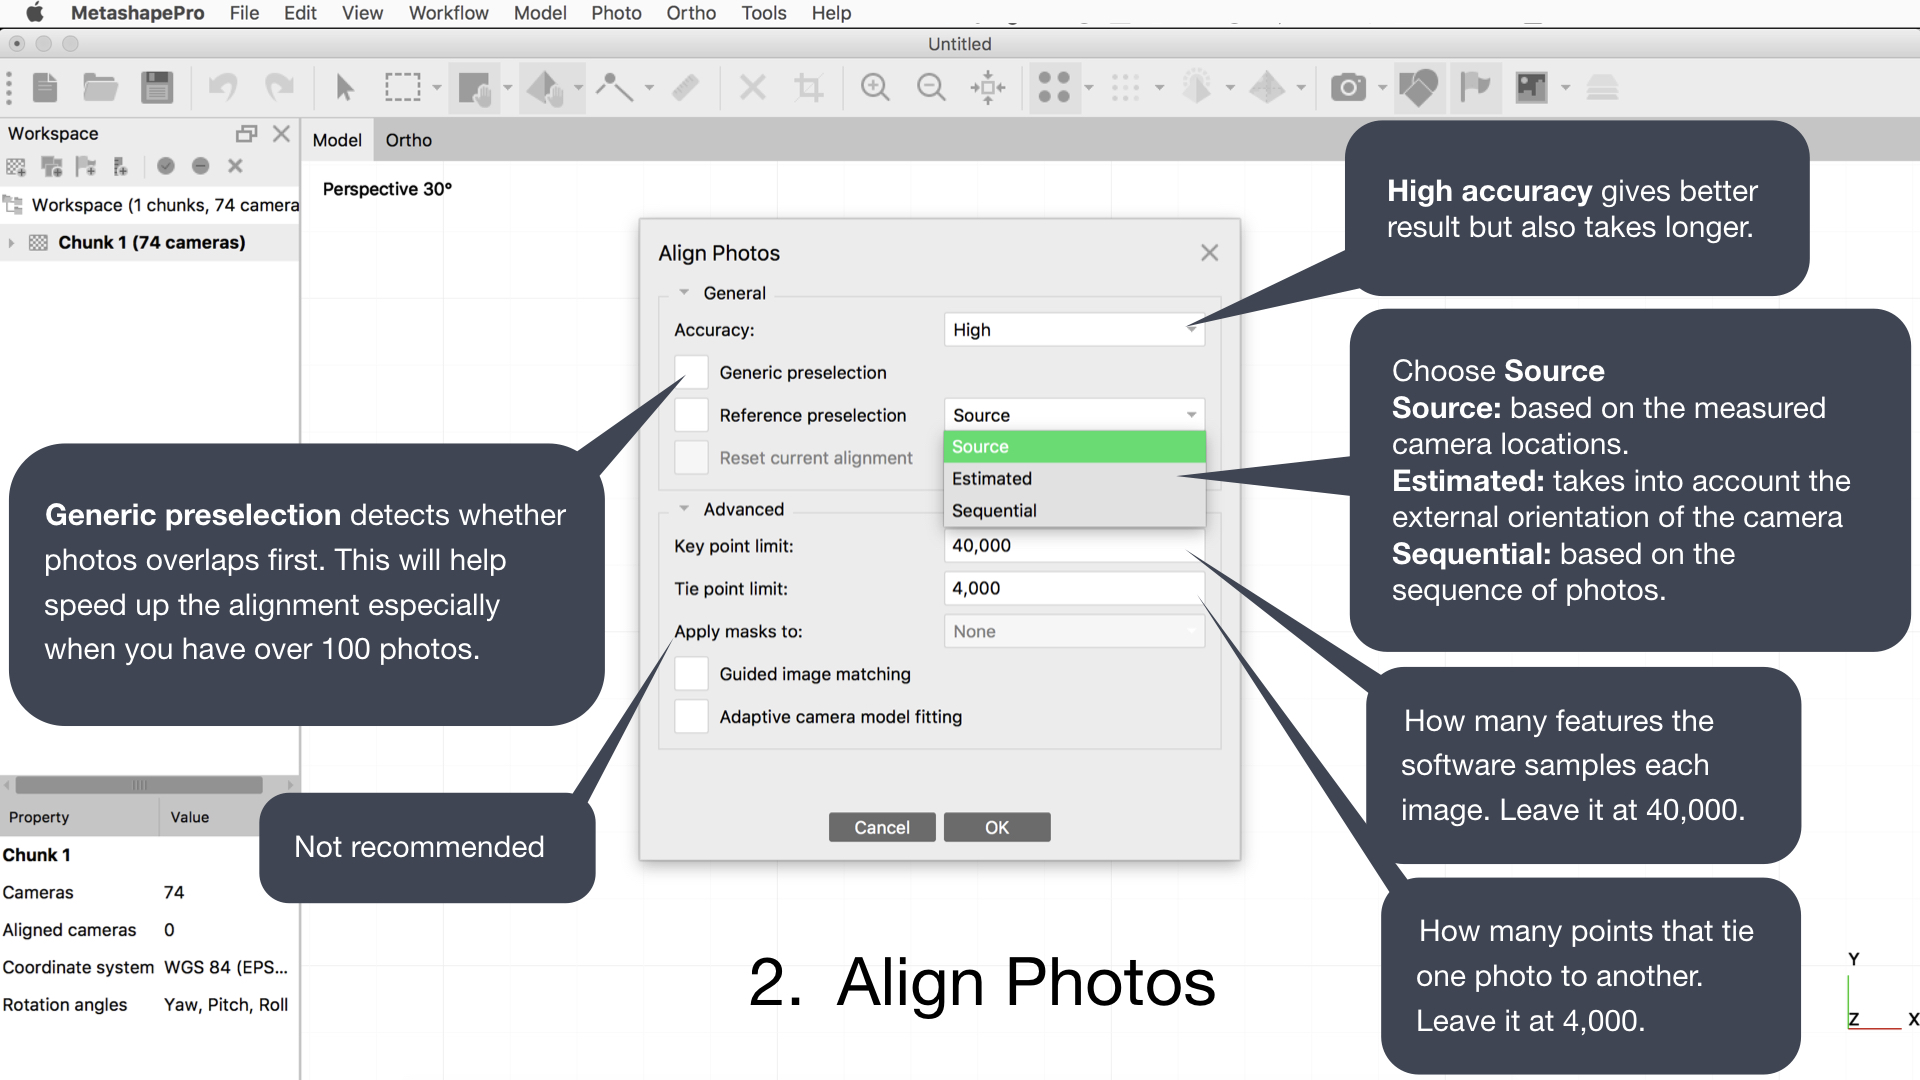Check the Guided image matching box
1920x1080 pixels.
pyautogui.click(x=691, y=674)
